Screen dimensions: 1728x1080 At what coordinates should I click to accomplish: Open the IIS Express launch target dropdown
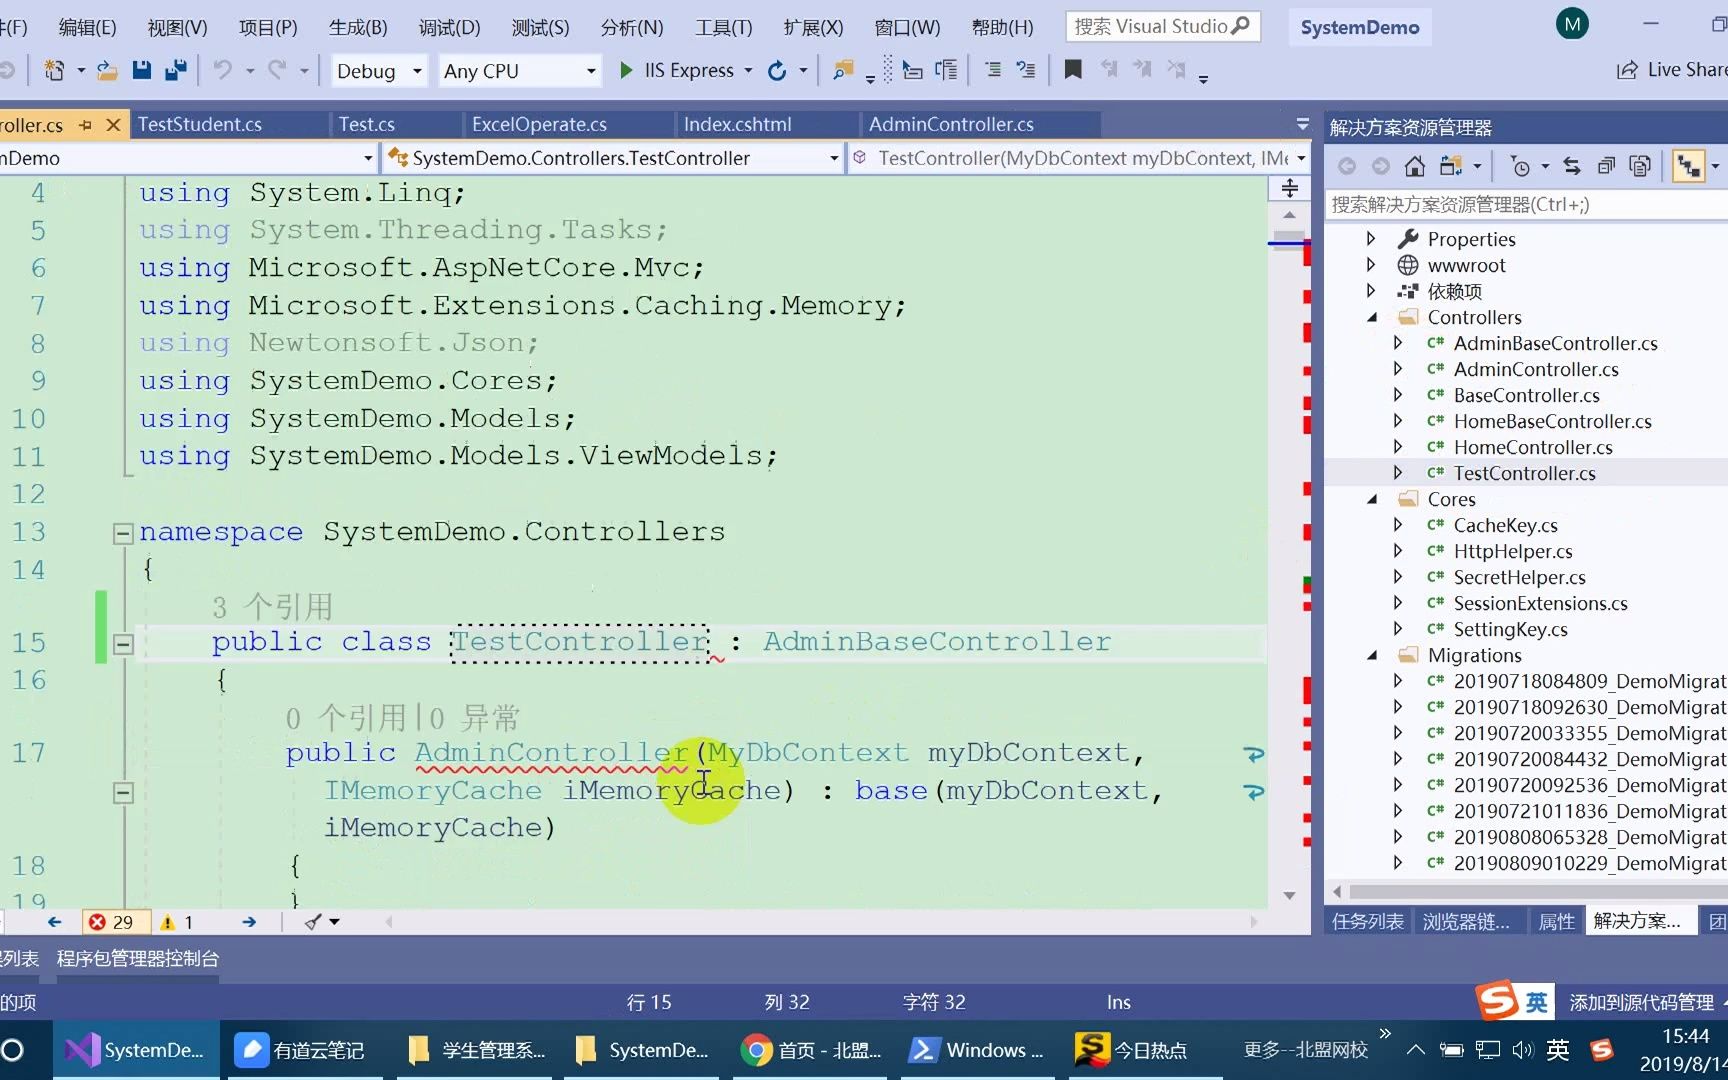point(748,70)
